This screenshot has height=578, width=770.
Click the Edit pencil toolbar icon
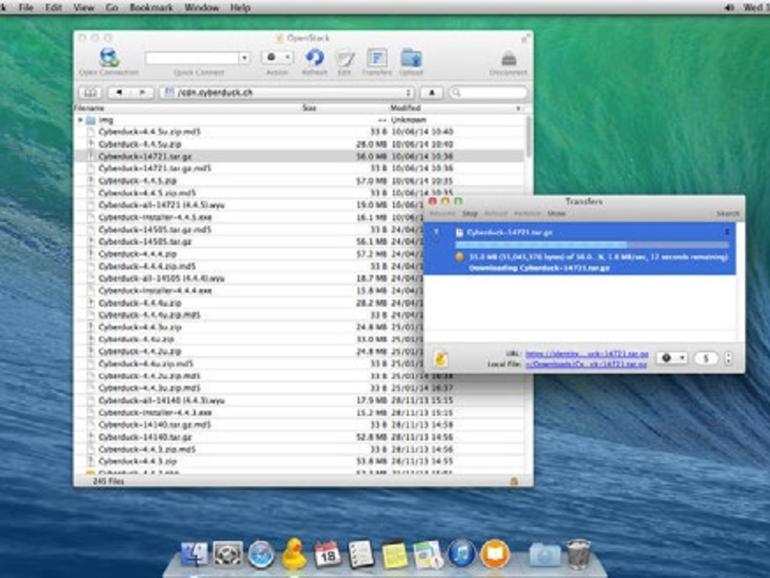(x=345, y=58)
